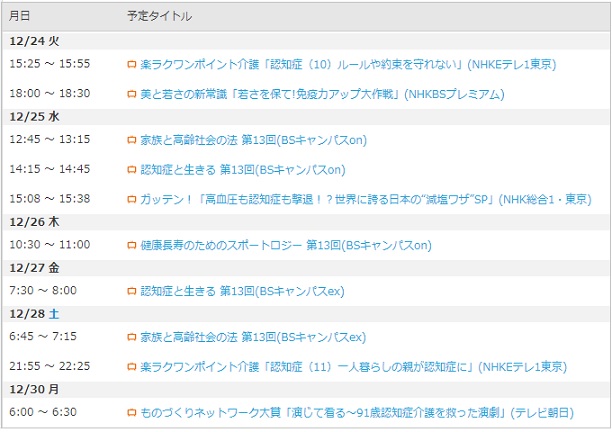This screenshot has width=612, height=432.
Task: Click TV icon beside 6:45 家族と高齢社会の法
Action: [x=132, y=338]
